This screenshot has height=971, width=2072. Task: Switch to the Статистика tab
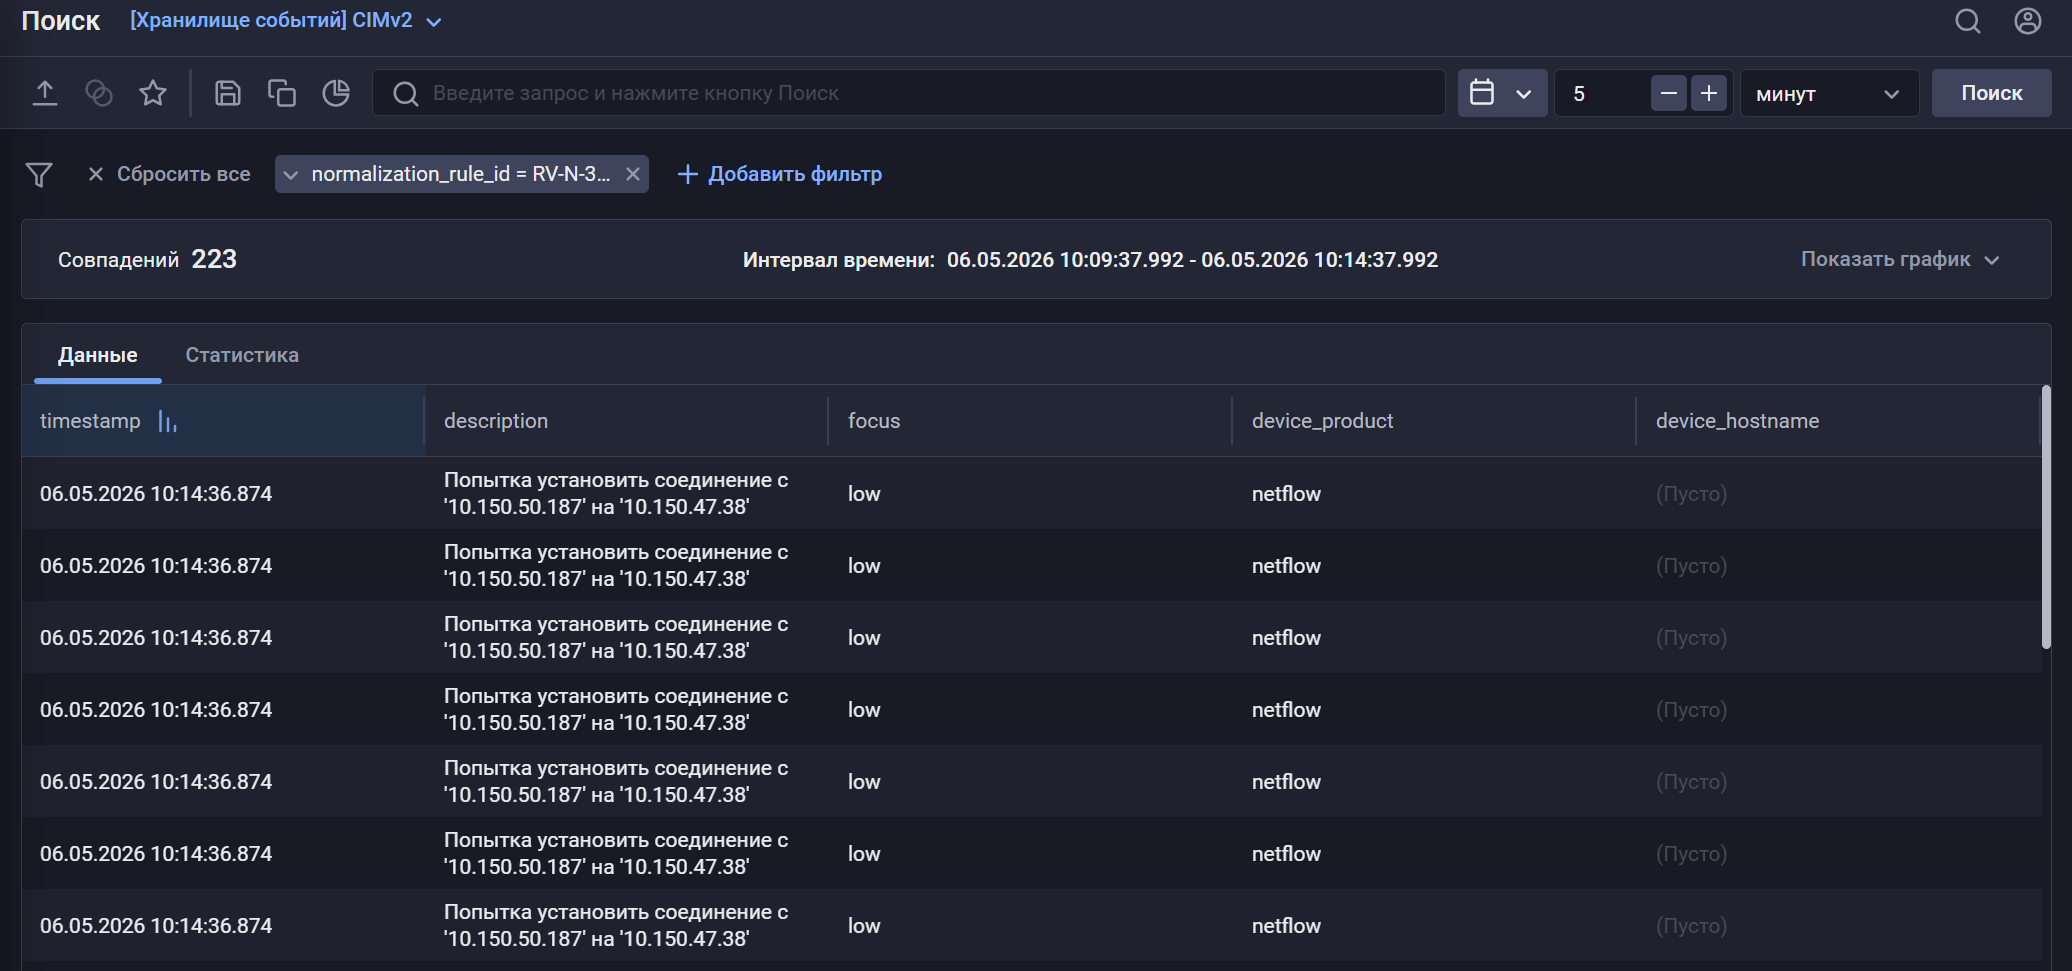[x=242, y=355]
